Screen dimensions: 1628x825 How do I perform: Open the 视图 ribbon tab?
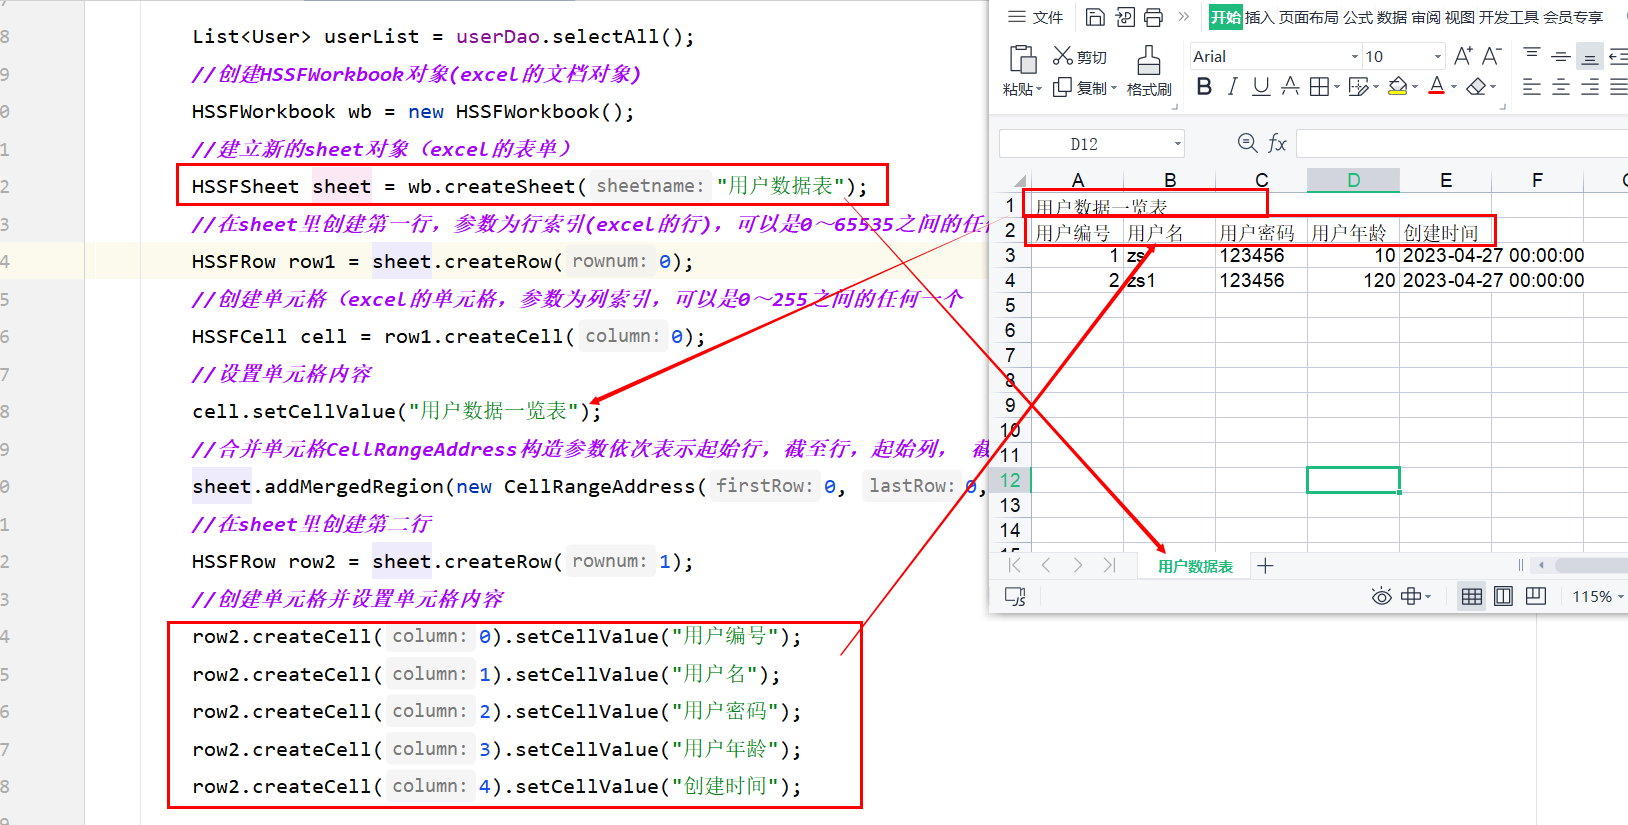[1459, 17]
